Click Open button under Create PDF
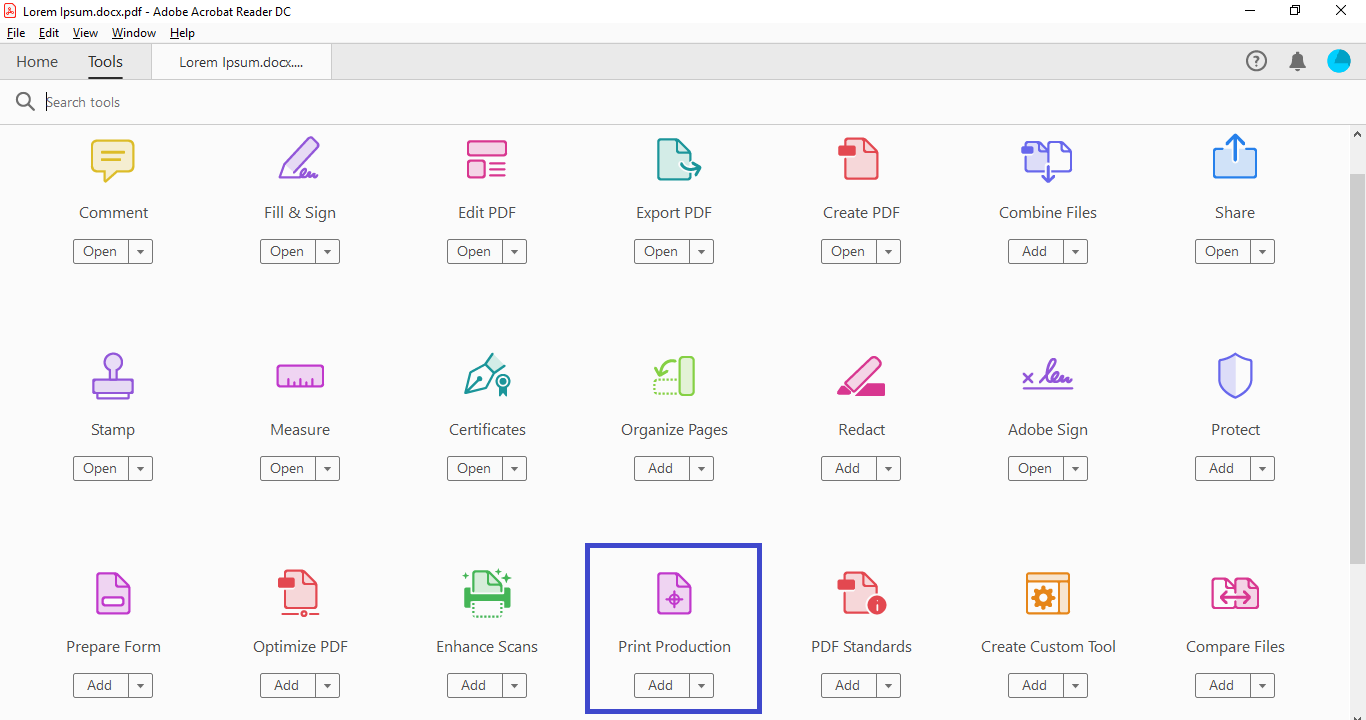This screenshot has width=1366, height=720. click(848, 252)
